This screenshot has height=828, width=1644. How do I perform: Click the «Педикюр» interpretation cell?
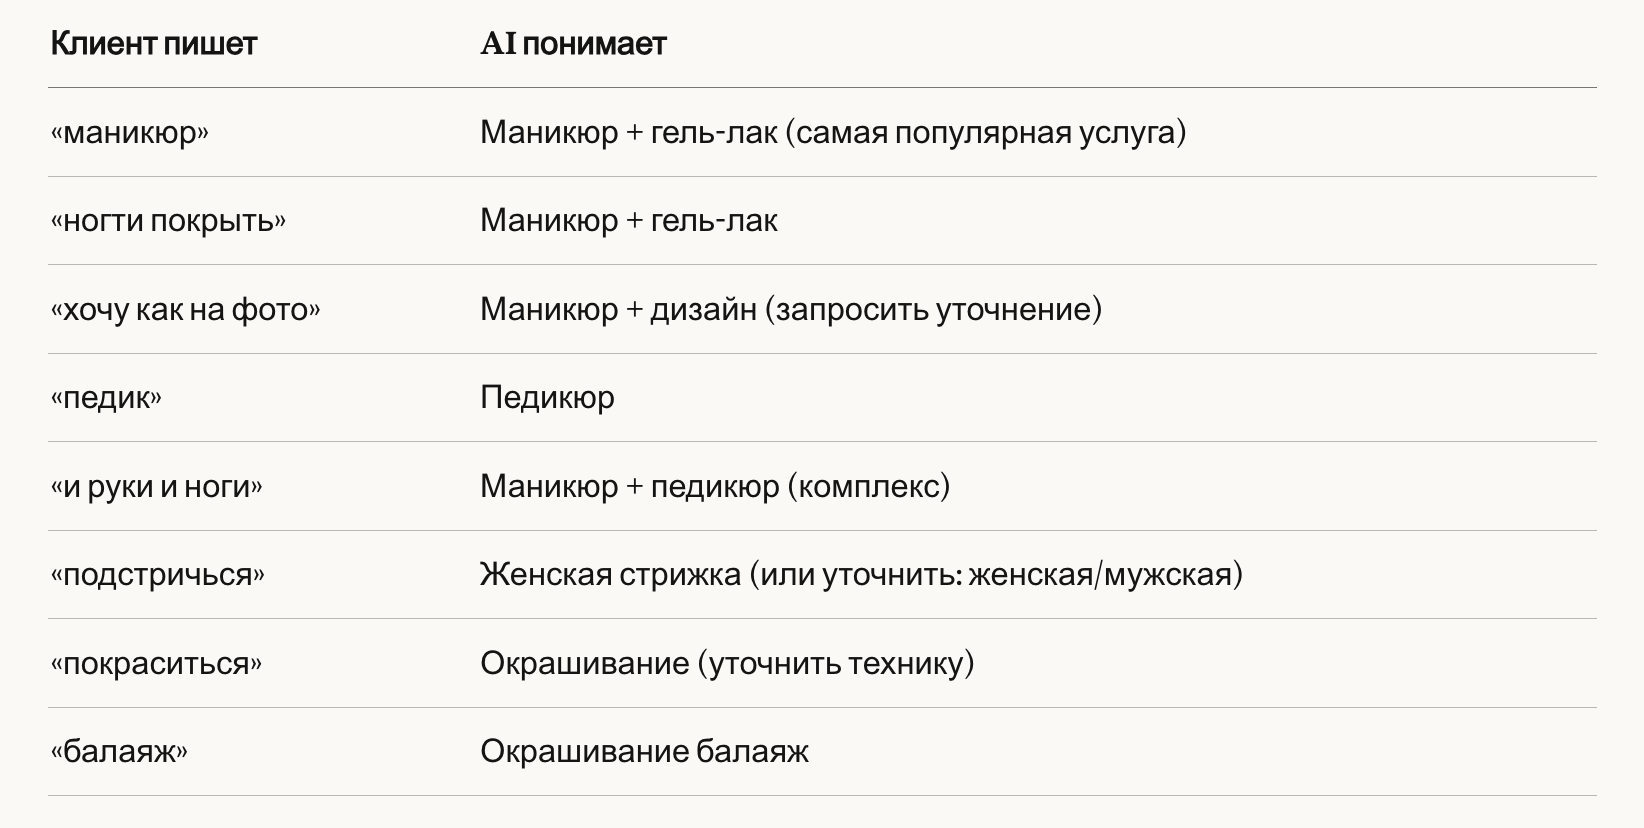pyautogui.click(x=547, y=398)
